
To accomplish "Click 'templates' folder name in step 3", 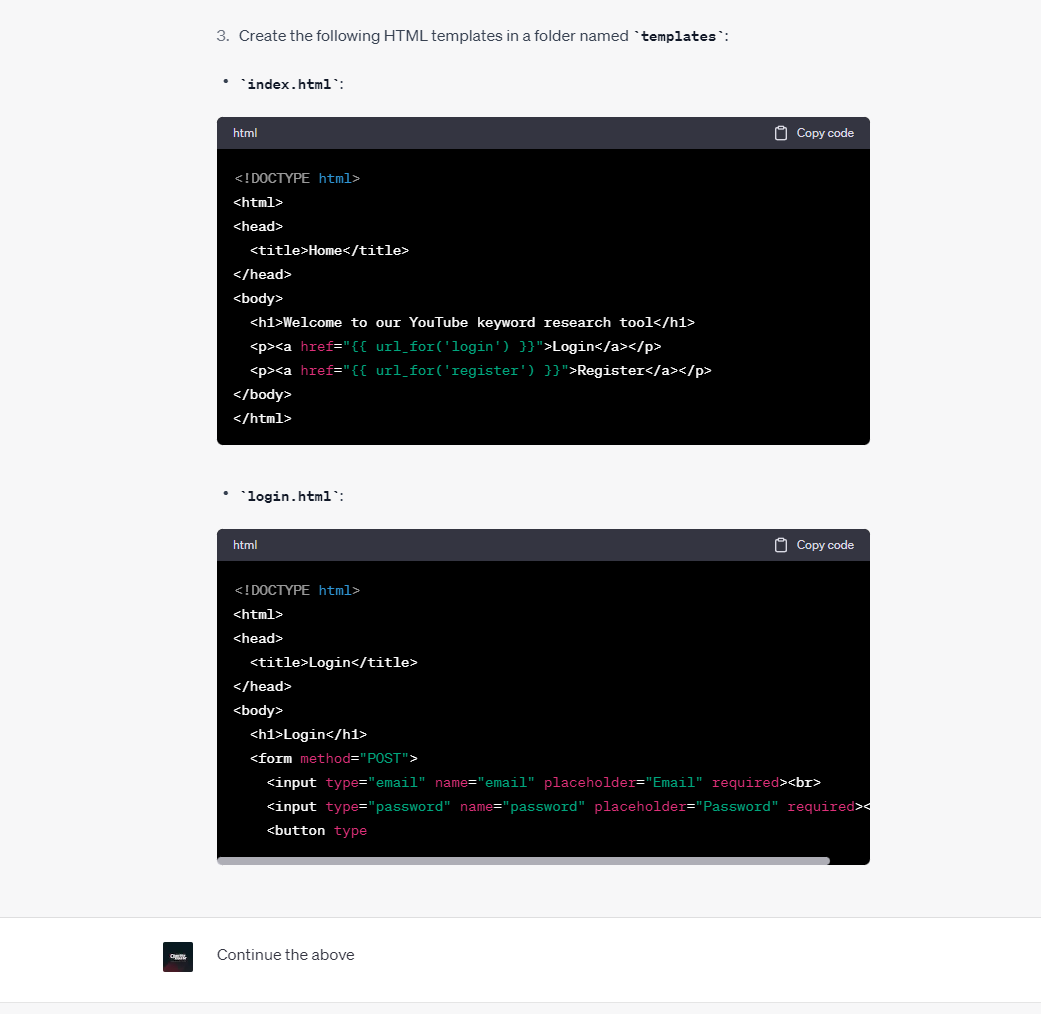I will click(x=679, y=37).
